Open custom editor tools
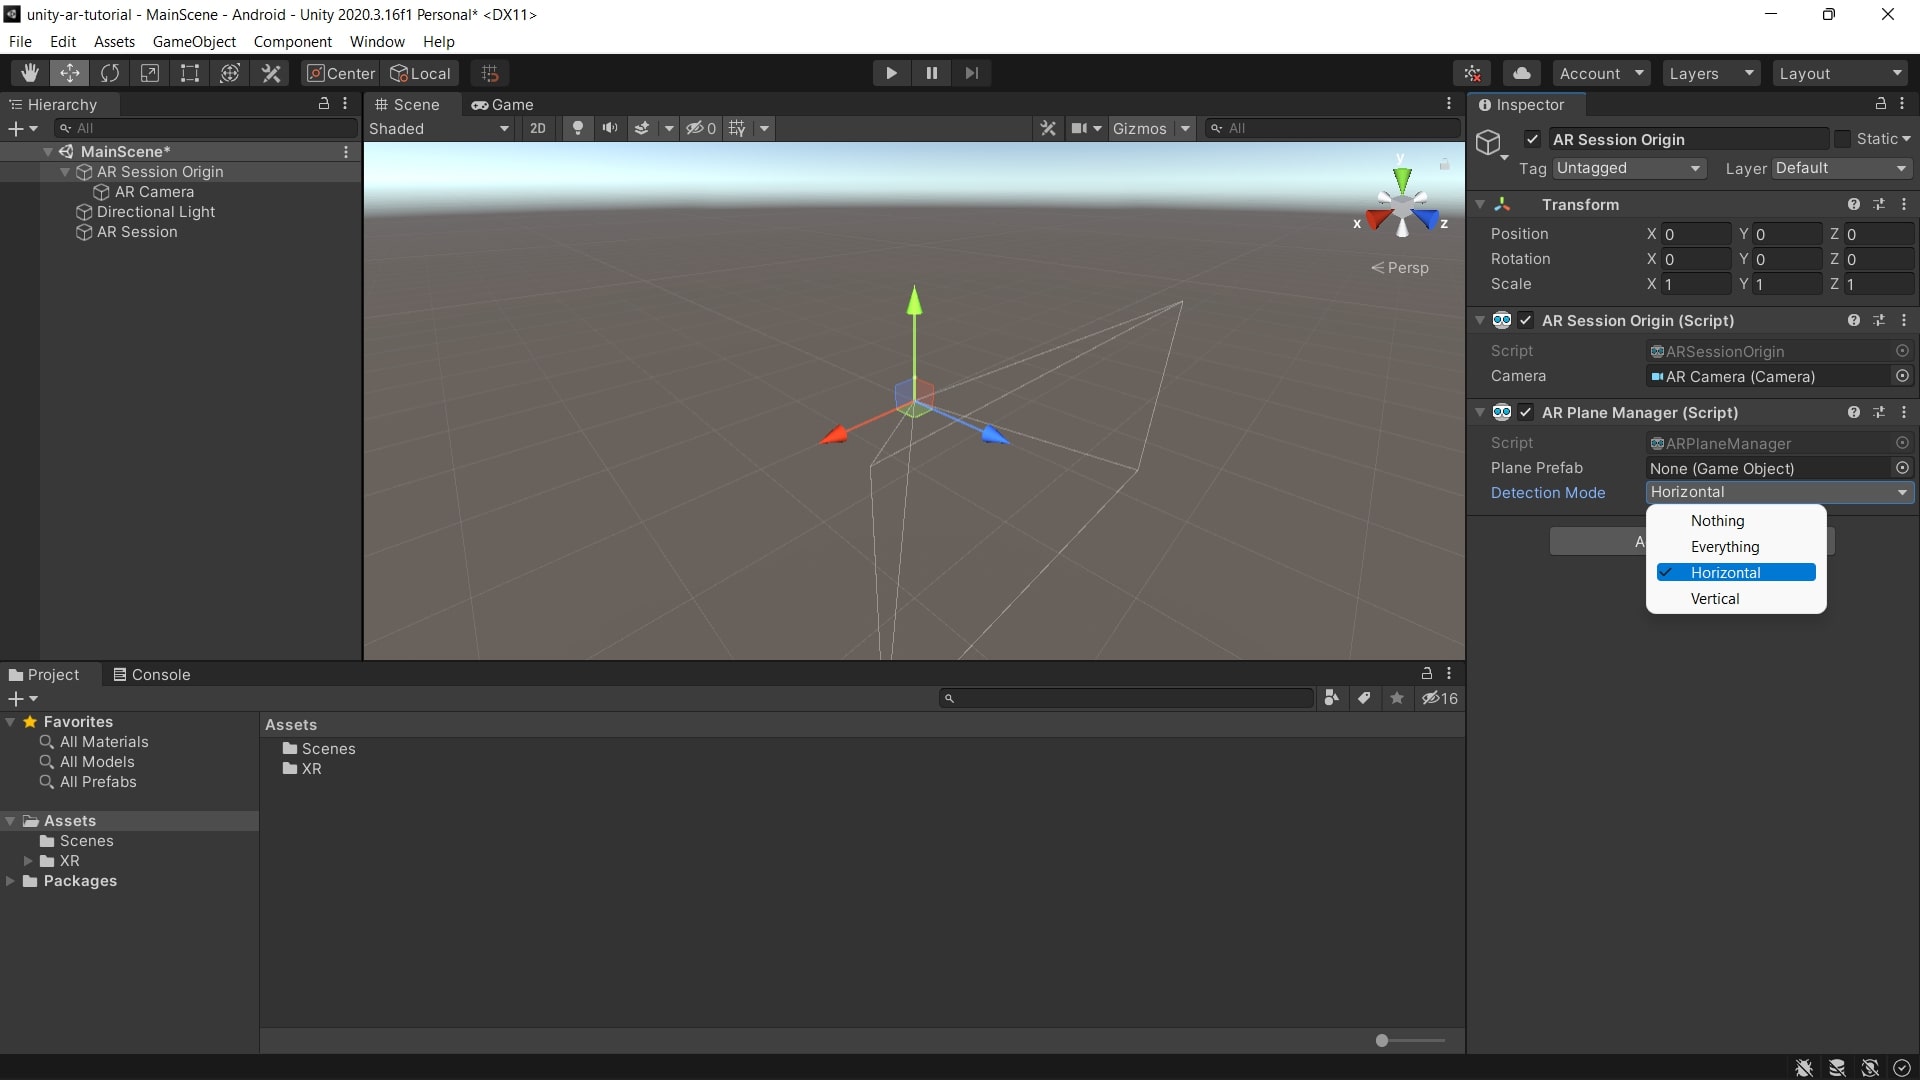The width and height of the screenshot is (1920, 1080). pyautogui.click(x=271, y=73)
